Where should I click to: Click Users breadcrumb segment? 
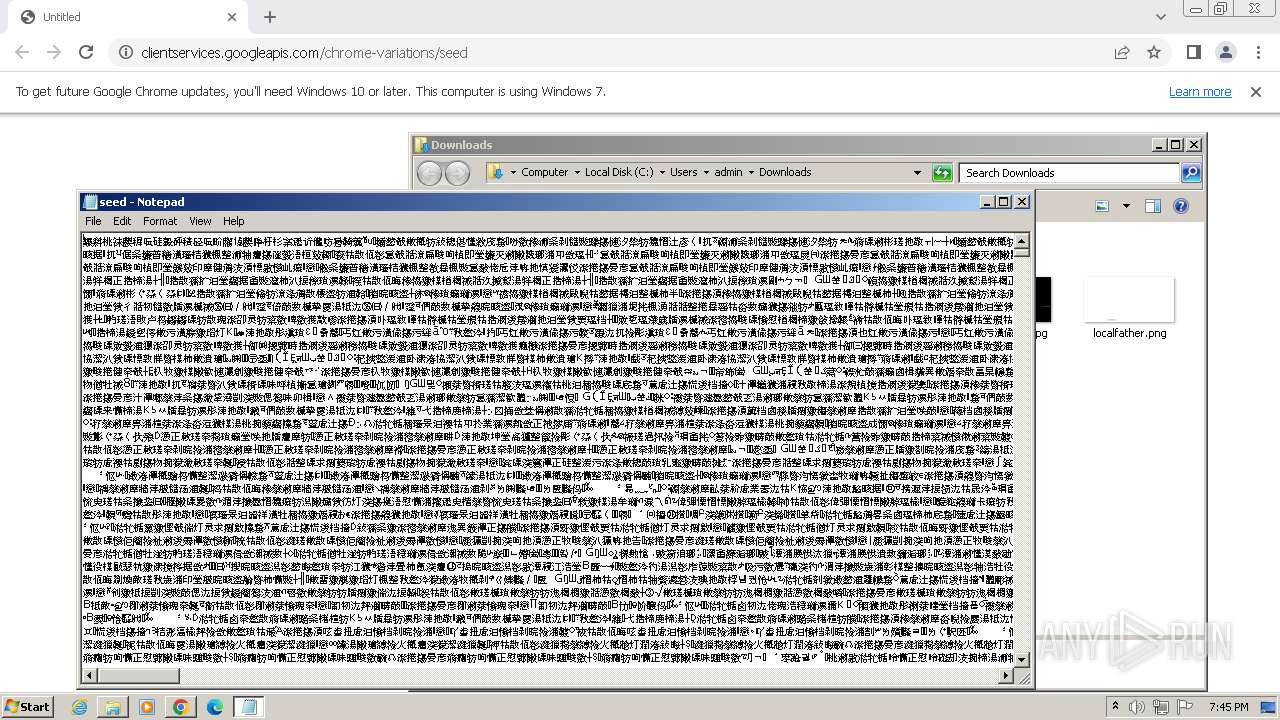(684, 172)
